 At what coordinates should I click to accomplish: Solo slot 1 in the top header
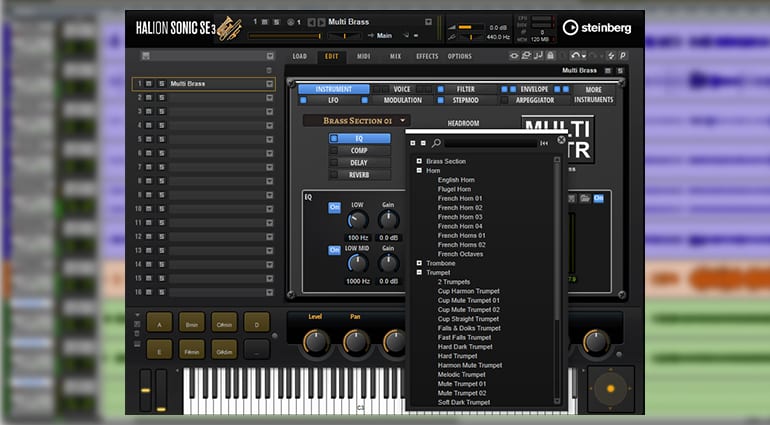[276, 22]
